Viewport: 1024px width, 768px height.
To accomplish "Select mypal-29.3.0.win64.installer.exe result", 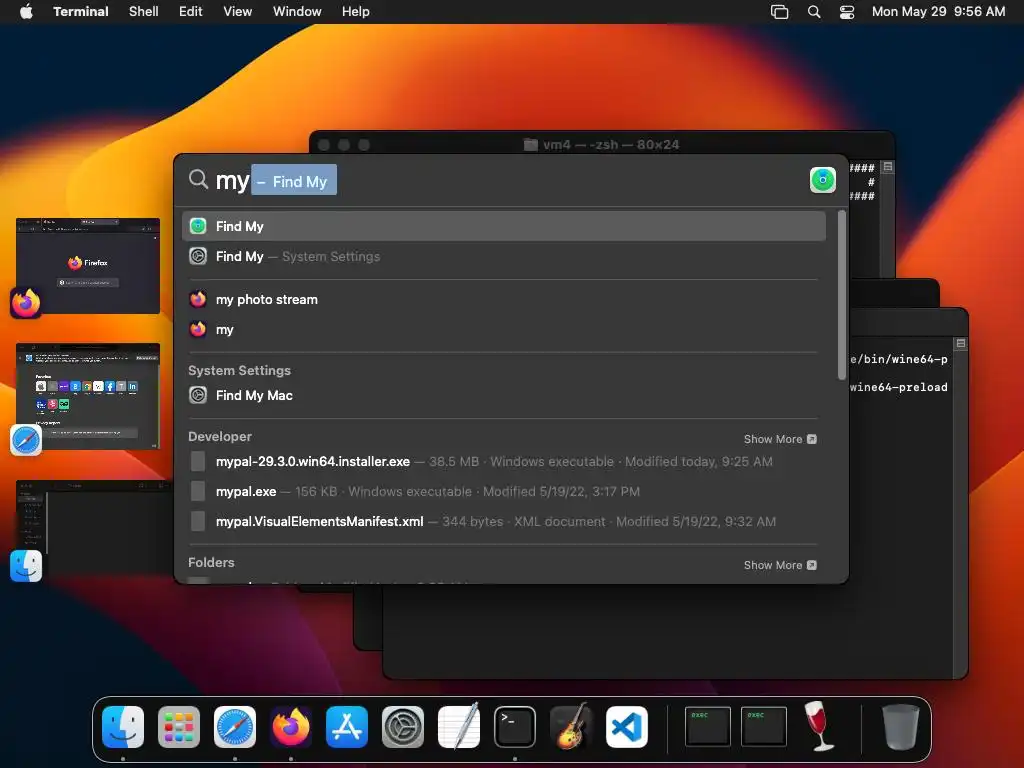I will pos(504,461).
